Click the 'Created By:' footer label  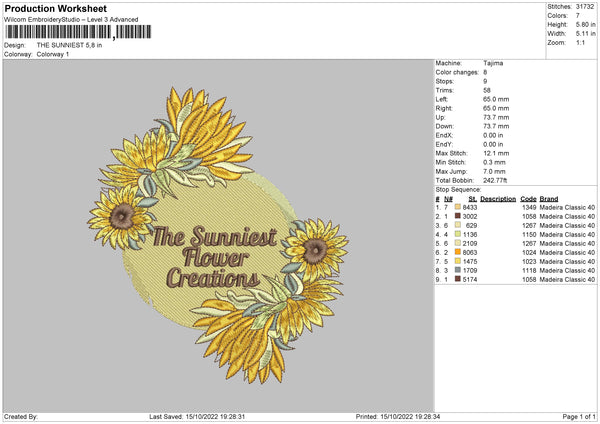[21, 416]
